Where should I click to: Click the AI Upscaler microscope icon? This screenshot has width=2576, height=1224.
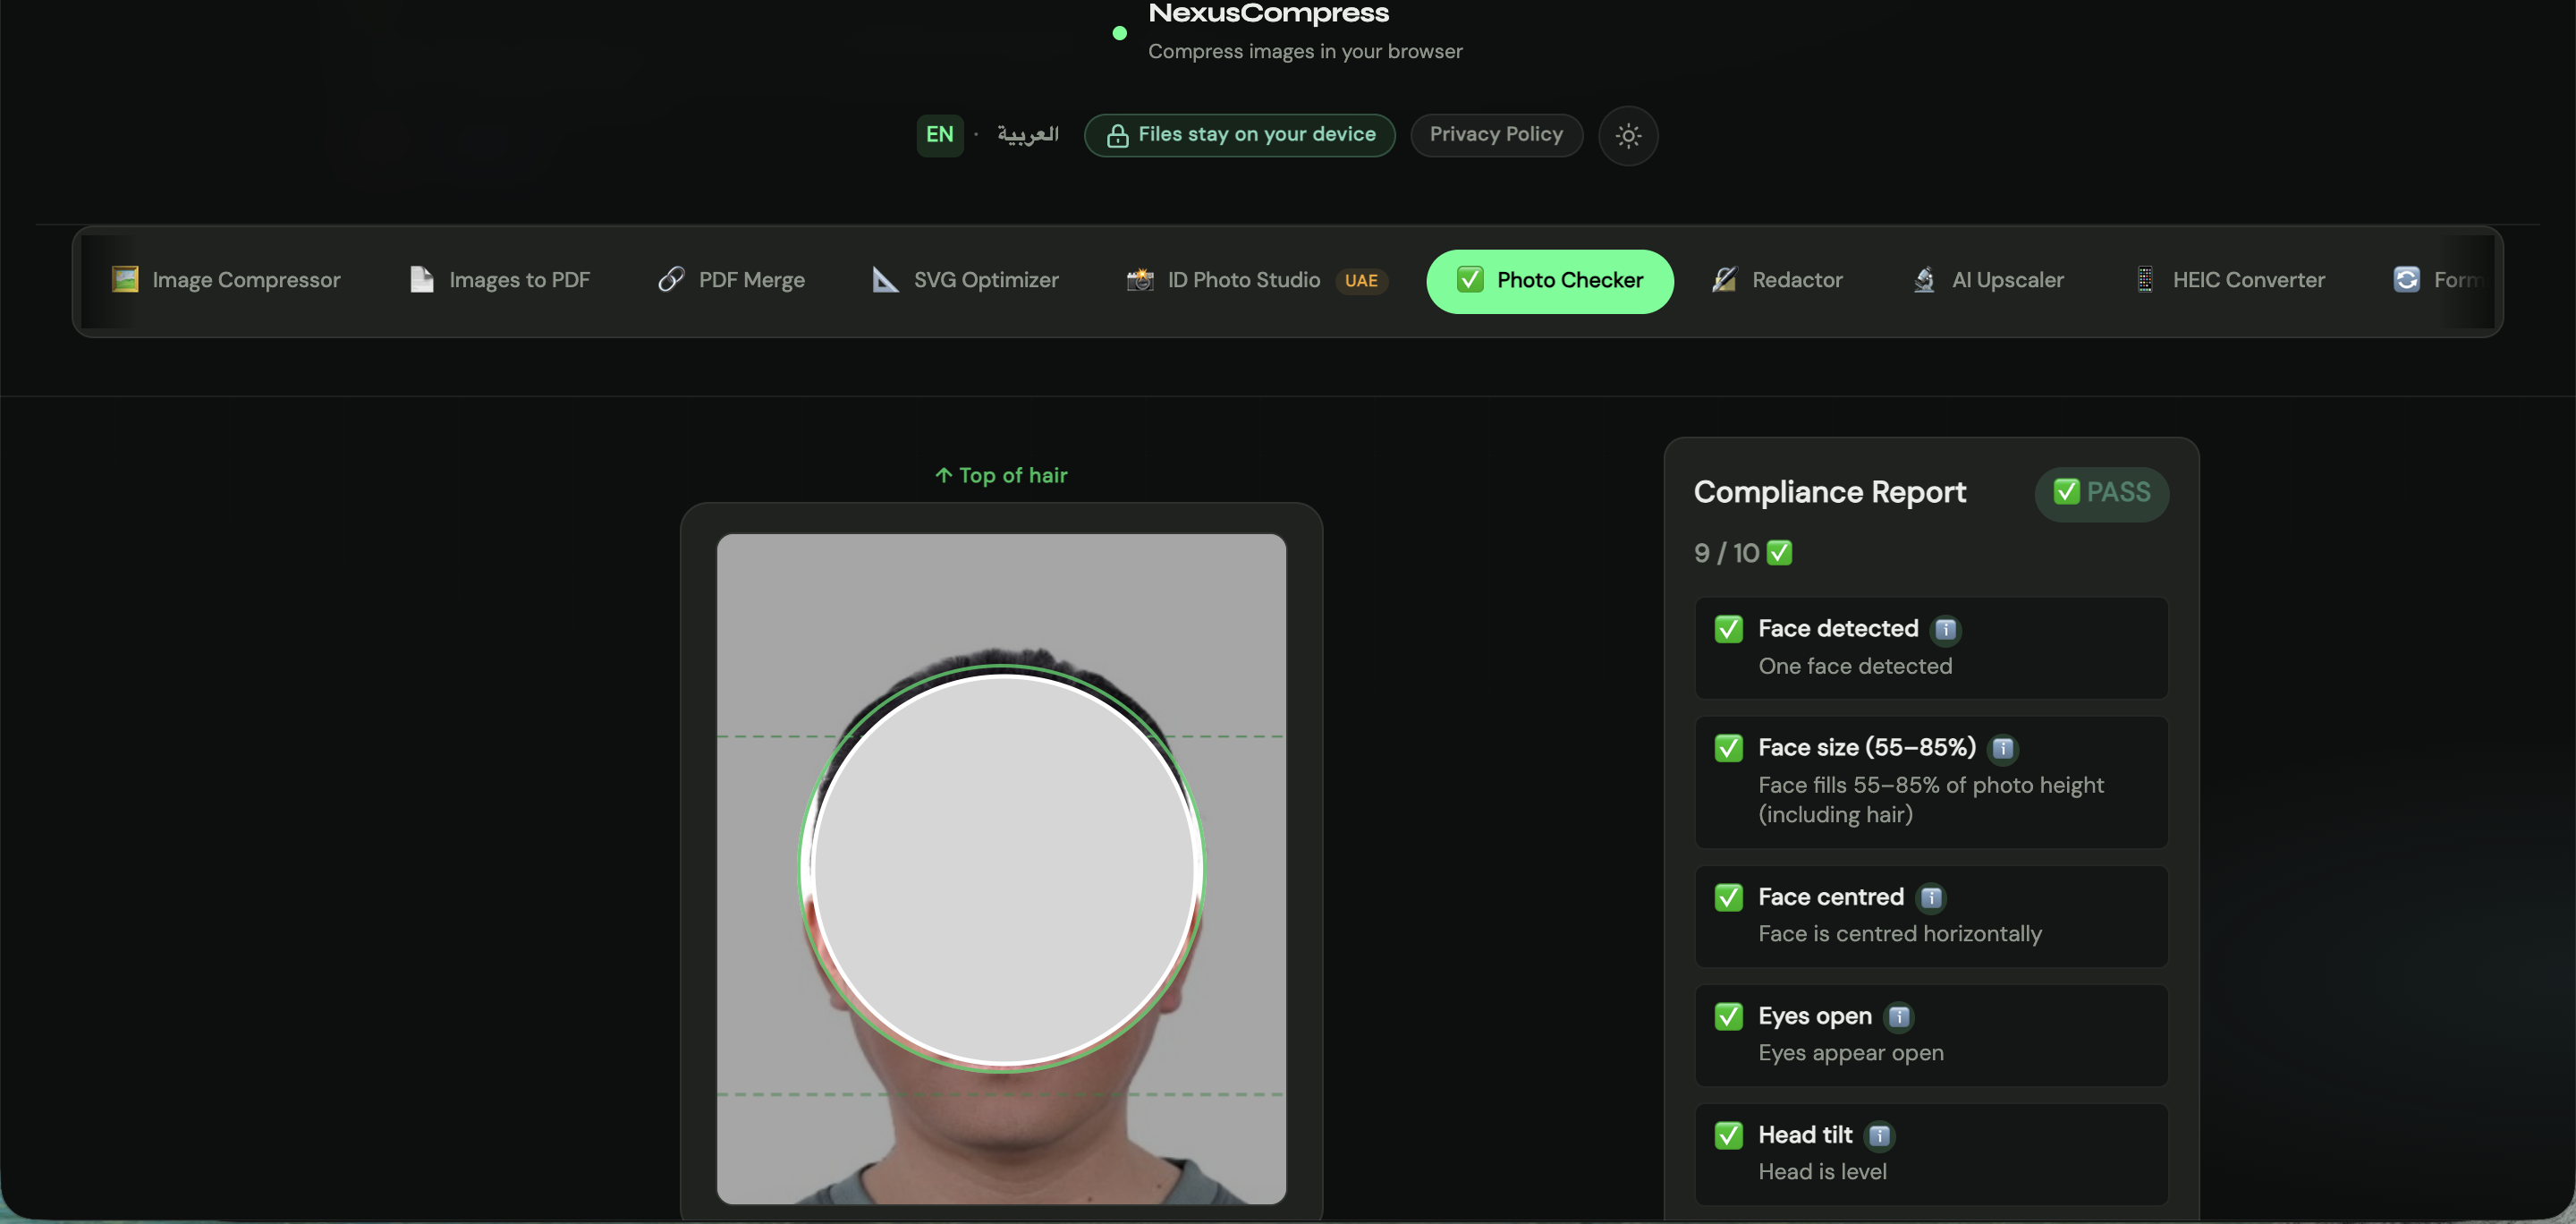(1924, 280)
